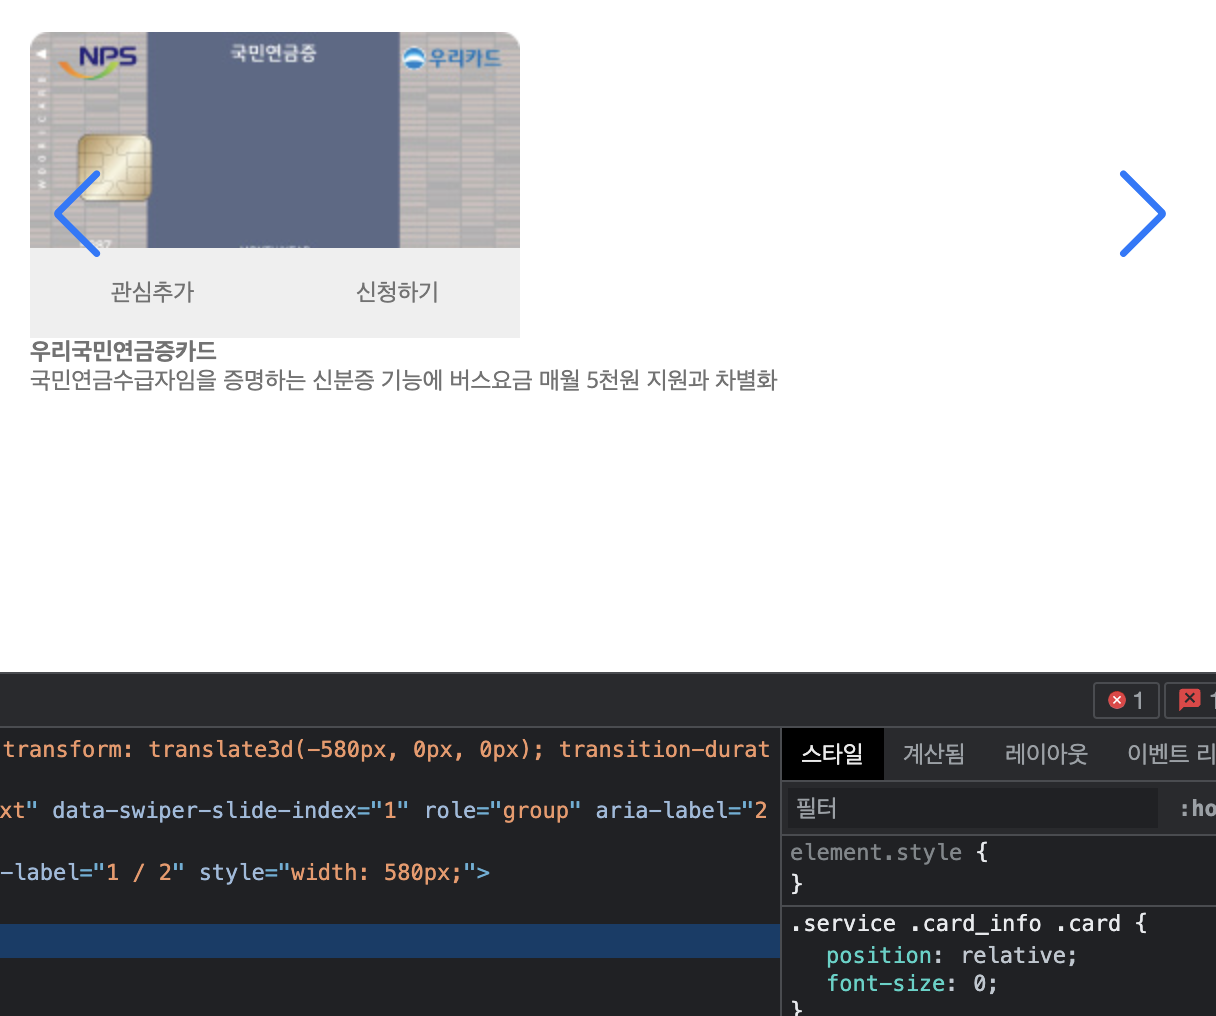Screen dimensions: 1216x1016
Task: Click the font-size: 0 declaration
Action: pos(911,983)
